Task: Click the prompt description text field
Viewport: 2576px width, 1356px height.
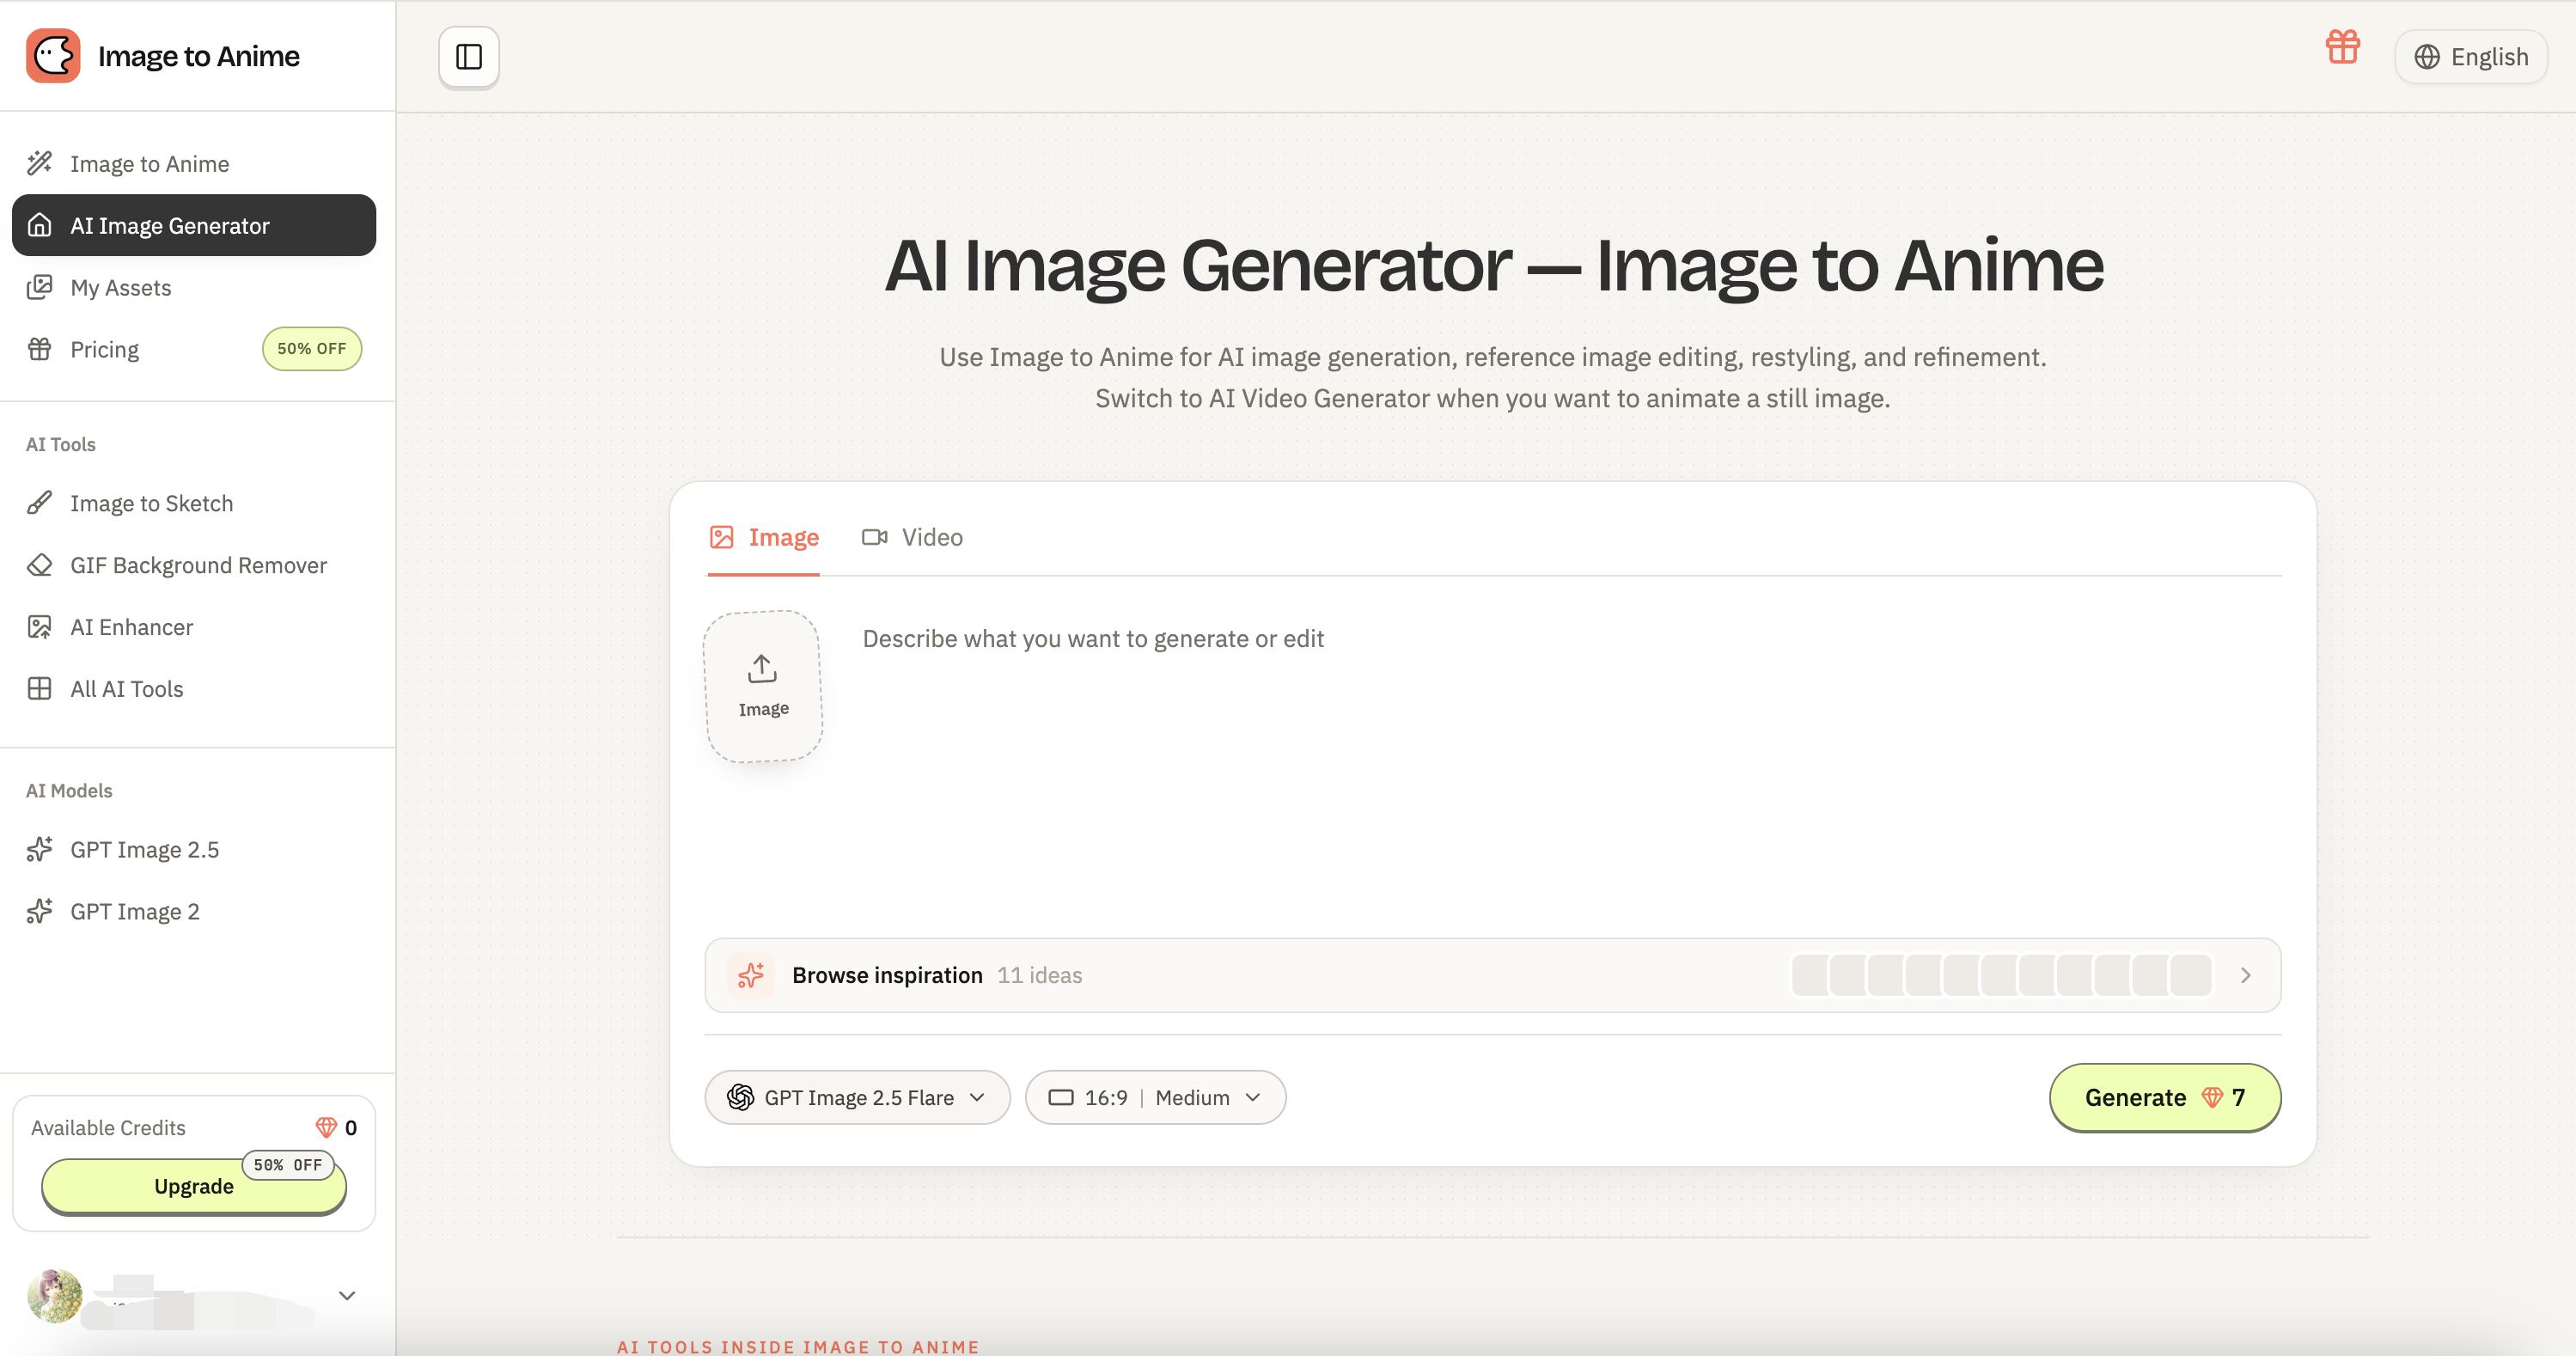Action: 1570,760
